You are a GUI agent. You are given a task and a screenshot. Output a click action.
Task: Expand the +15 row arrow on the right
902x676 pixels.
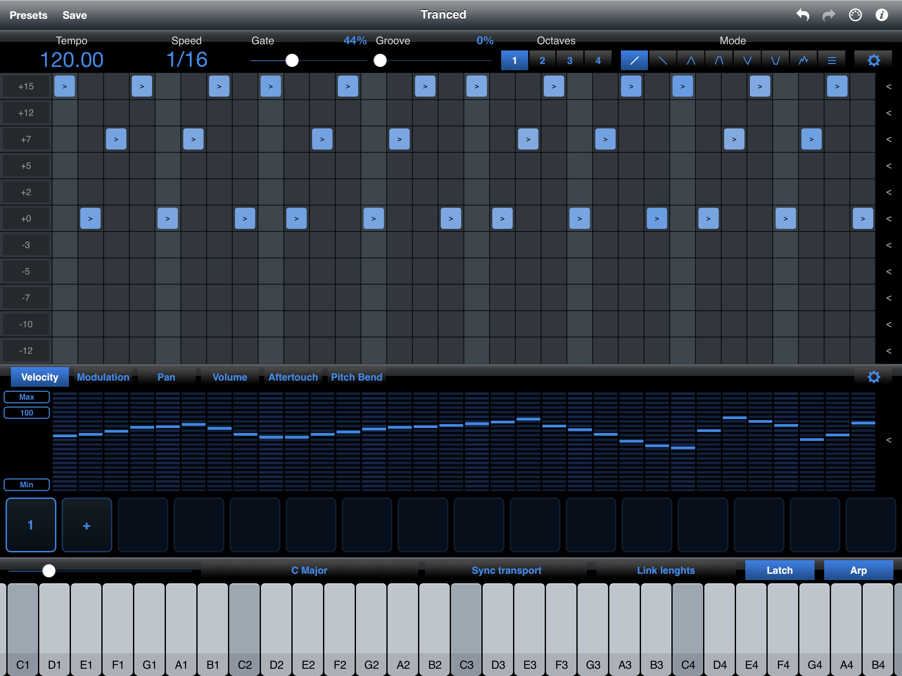point(888,87)
